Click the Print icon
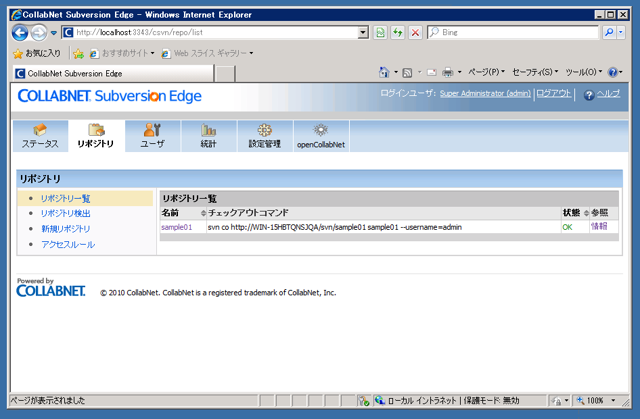The height and width of the screenshot is (419, 640). 448,73
